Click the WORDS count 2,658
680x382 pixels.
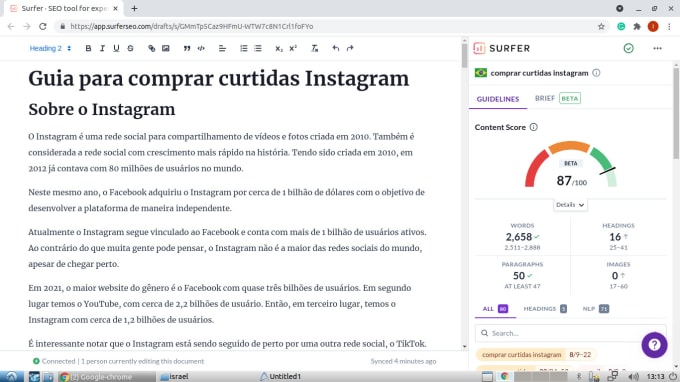(519, 237)
